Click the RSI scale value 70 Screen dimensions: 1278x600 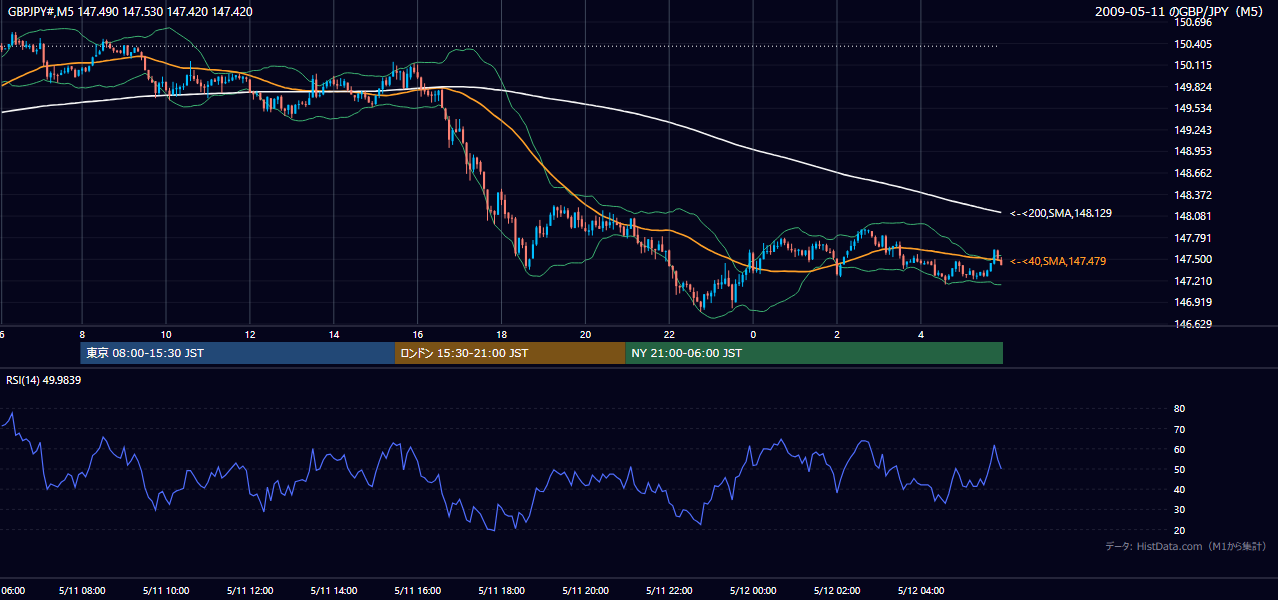1179,429
